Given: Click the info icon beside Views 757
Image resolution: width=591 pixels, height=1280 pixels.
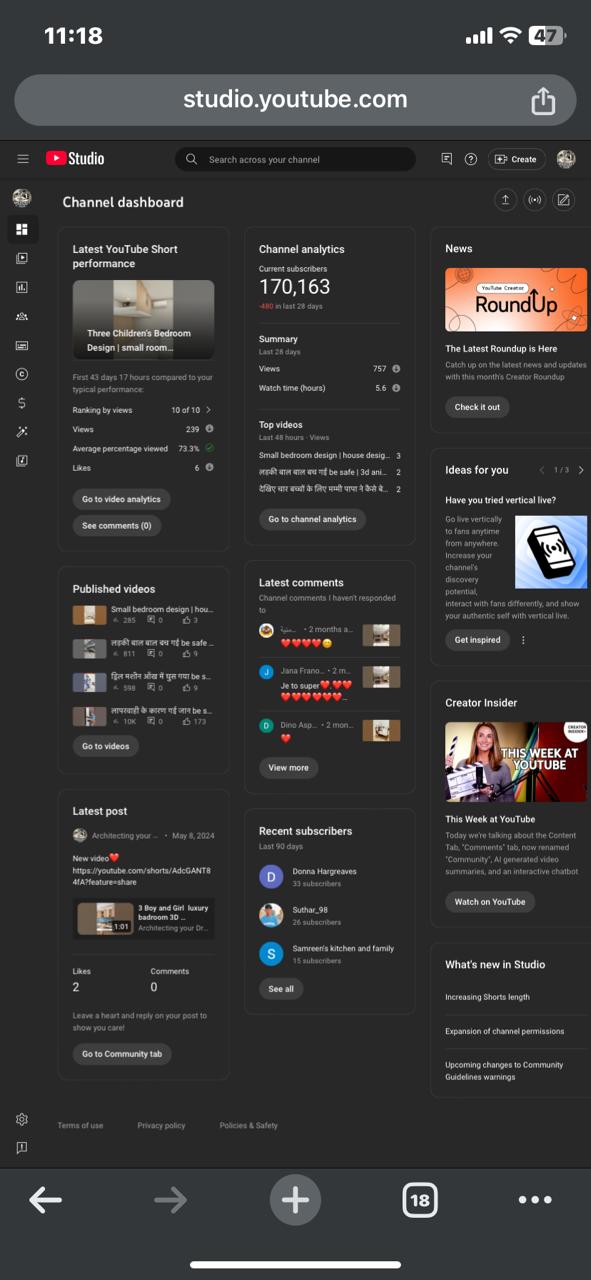Looking at the screenshot, I should coord(396,369).
